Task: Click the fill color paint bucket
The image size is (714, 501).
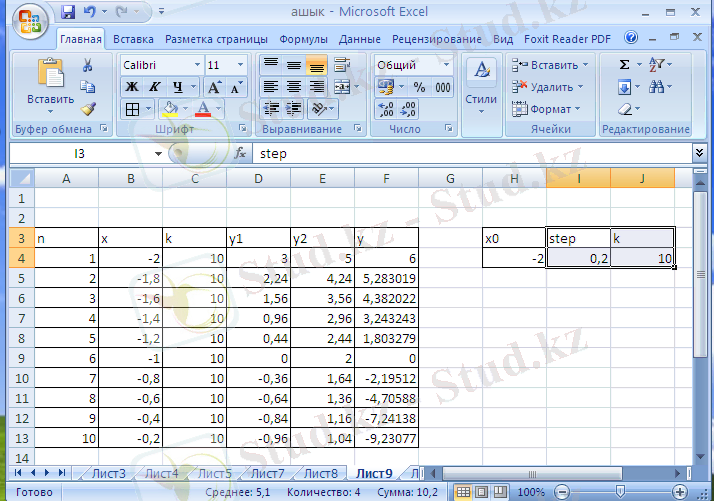Action: click(x=171, y=109)
